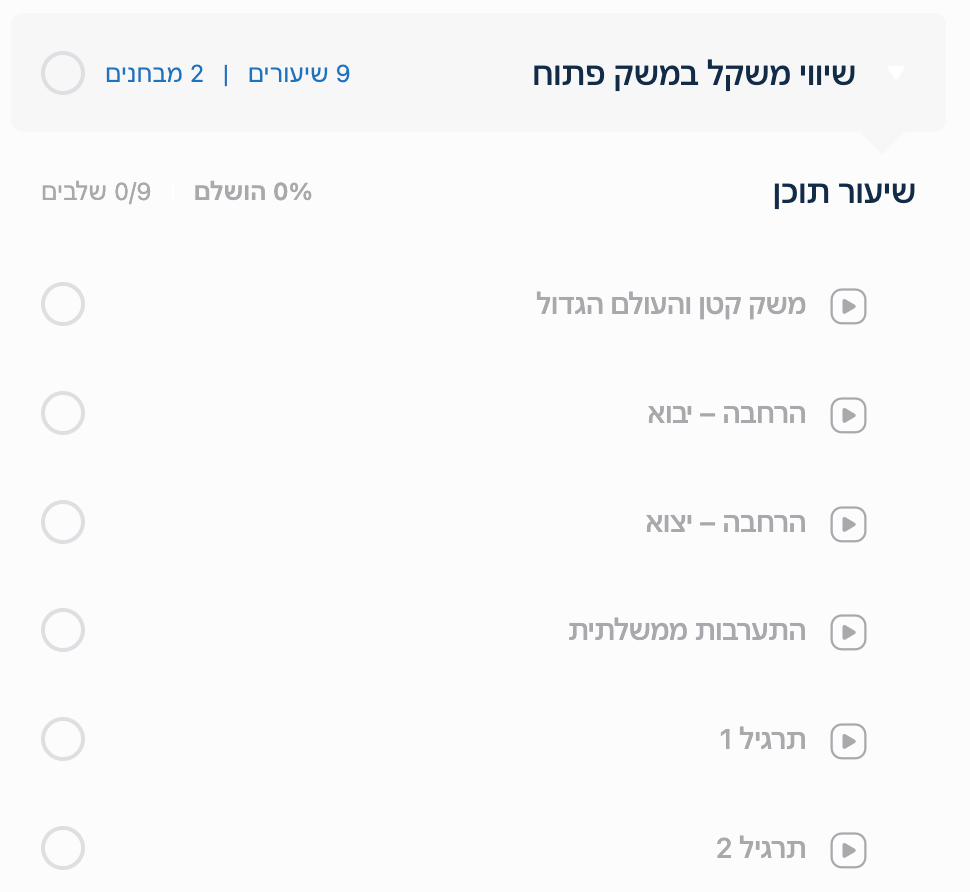Toggle completion circle for 'הרחבה – יבוא'

(x=63, y=413)
